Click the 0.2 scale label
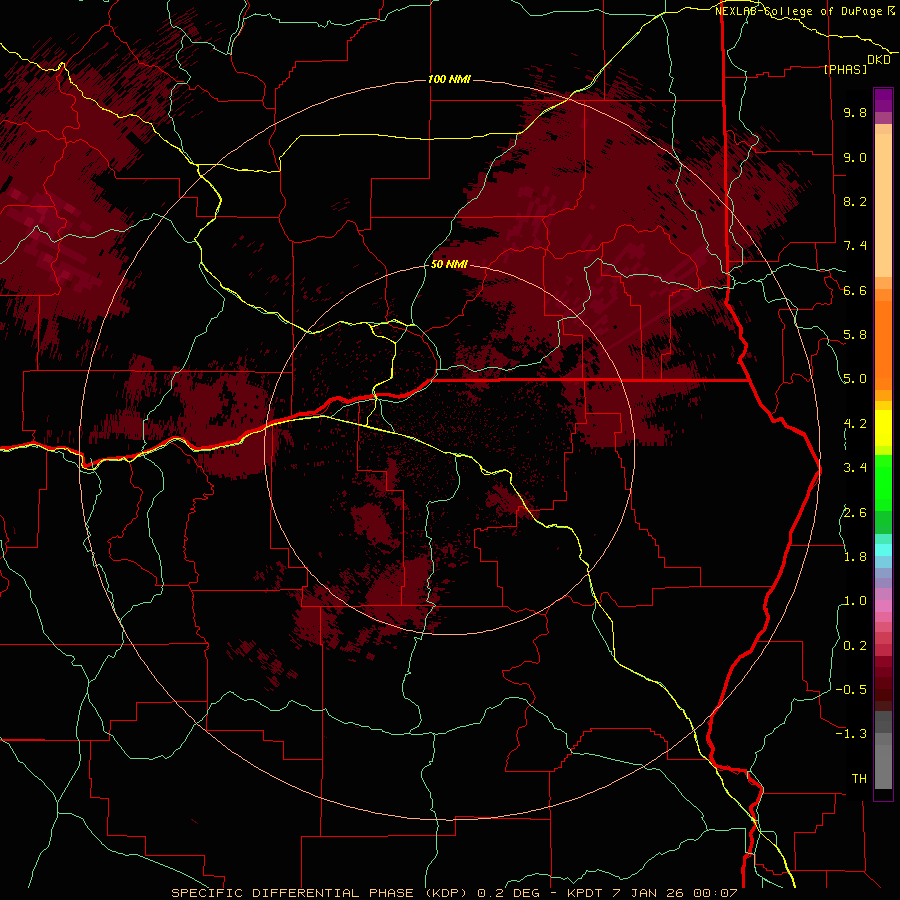Screen dimensions: 900x900 855,646
